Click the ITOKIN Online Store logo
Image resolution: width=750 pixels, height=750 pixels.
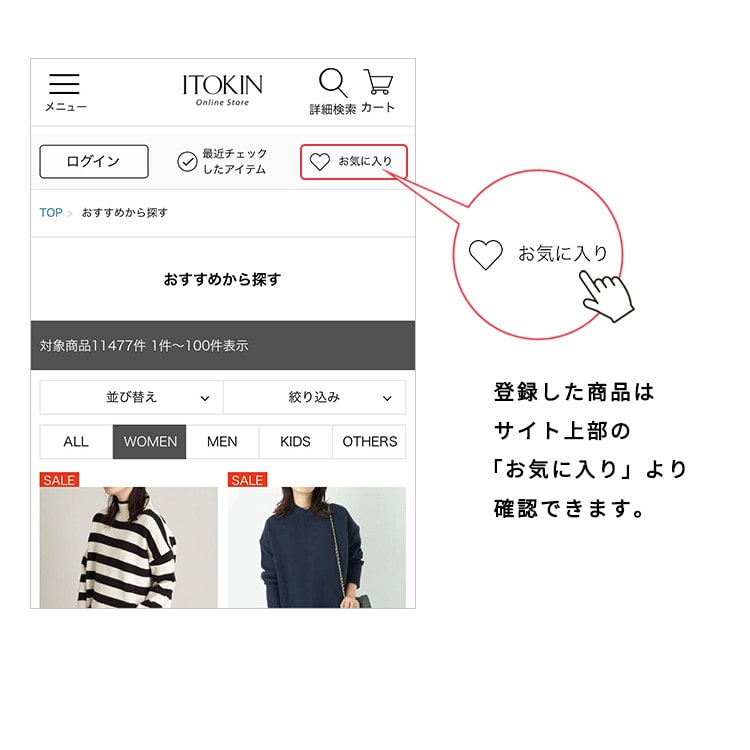pyautogui.click(x=222, y=90)
